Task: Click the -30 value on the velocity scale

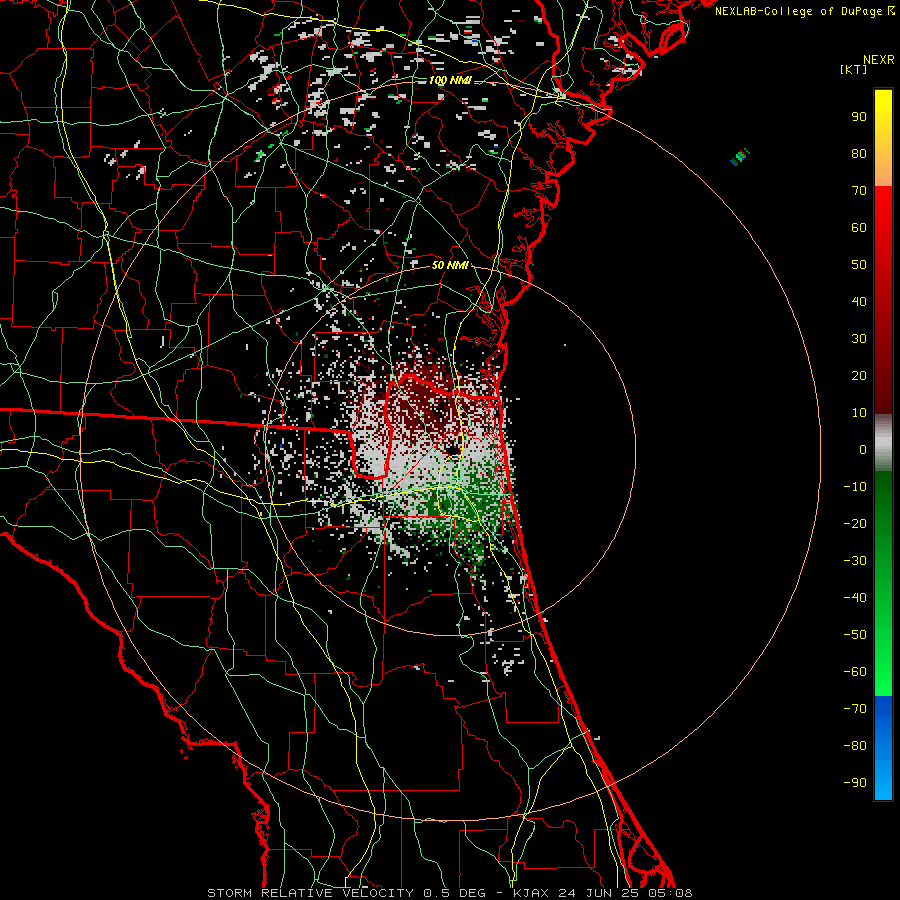Action: 855,561
